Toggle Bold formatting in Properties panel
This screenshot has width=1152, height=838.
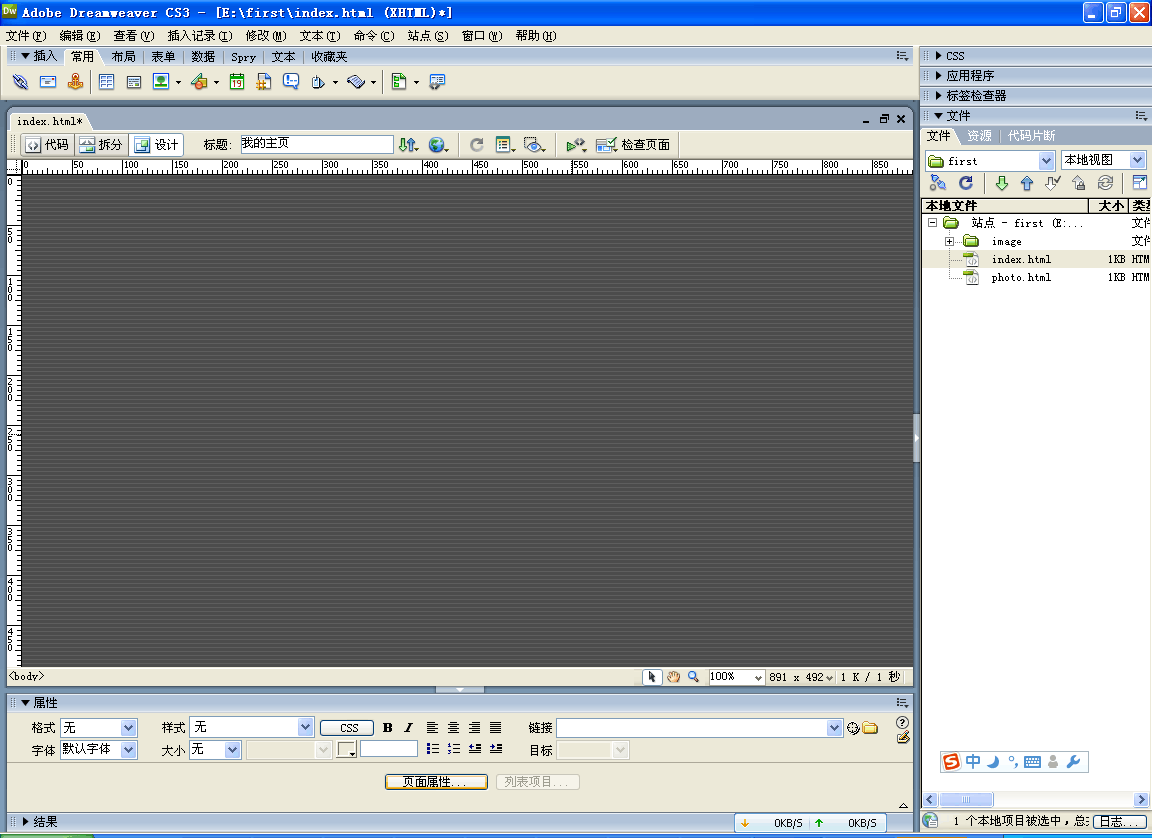pyautogui.click(x=388, y=728)
